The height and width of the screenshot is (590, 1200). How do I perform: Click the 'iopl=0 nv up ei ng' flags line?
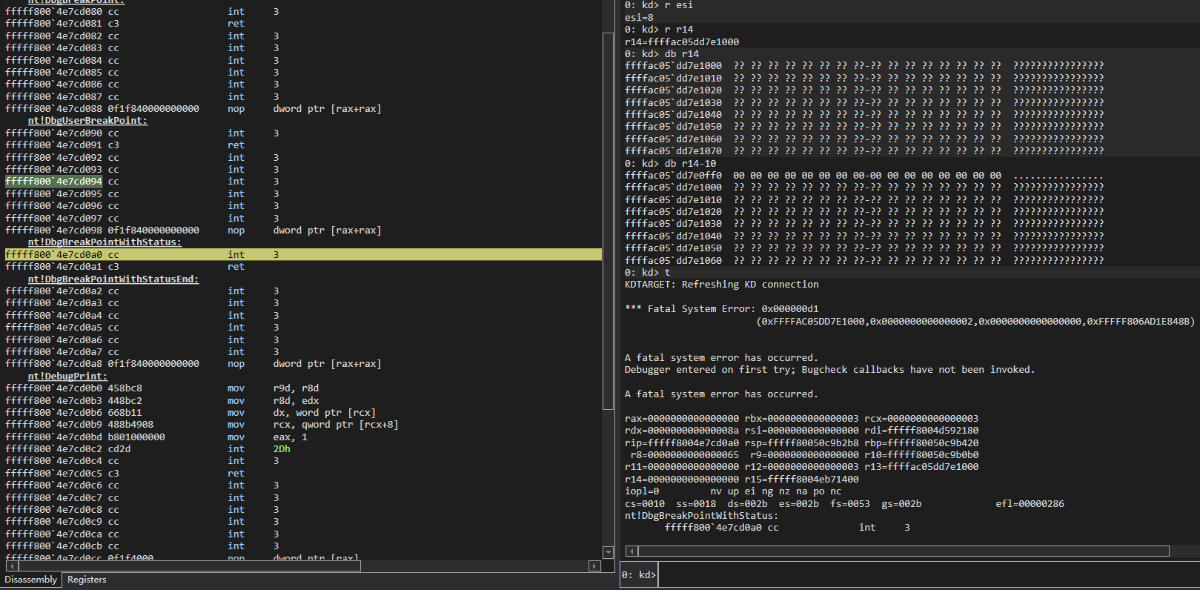click(733, 491)
